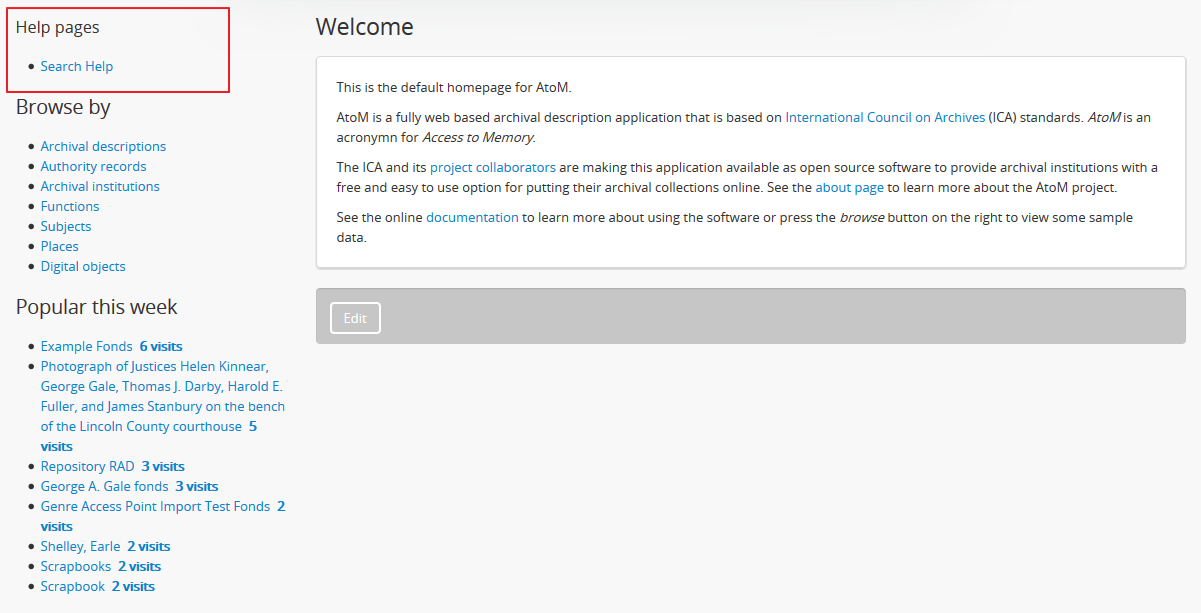Click the Edit button below welcome text
This screenshot has height=613, width=1201.
tap(355, 318)
